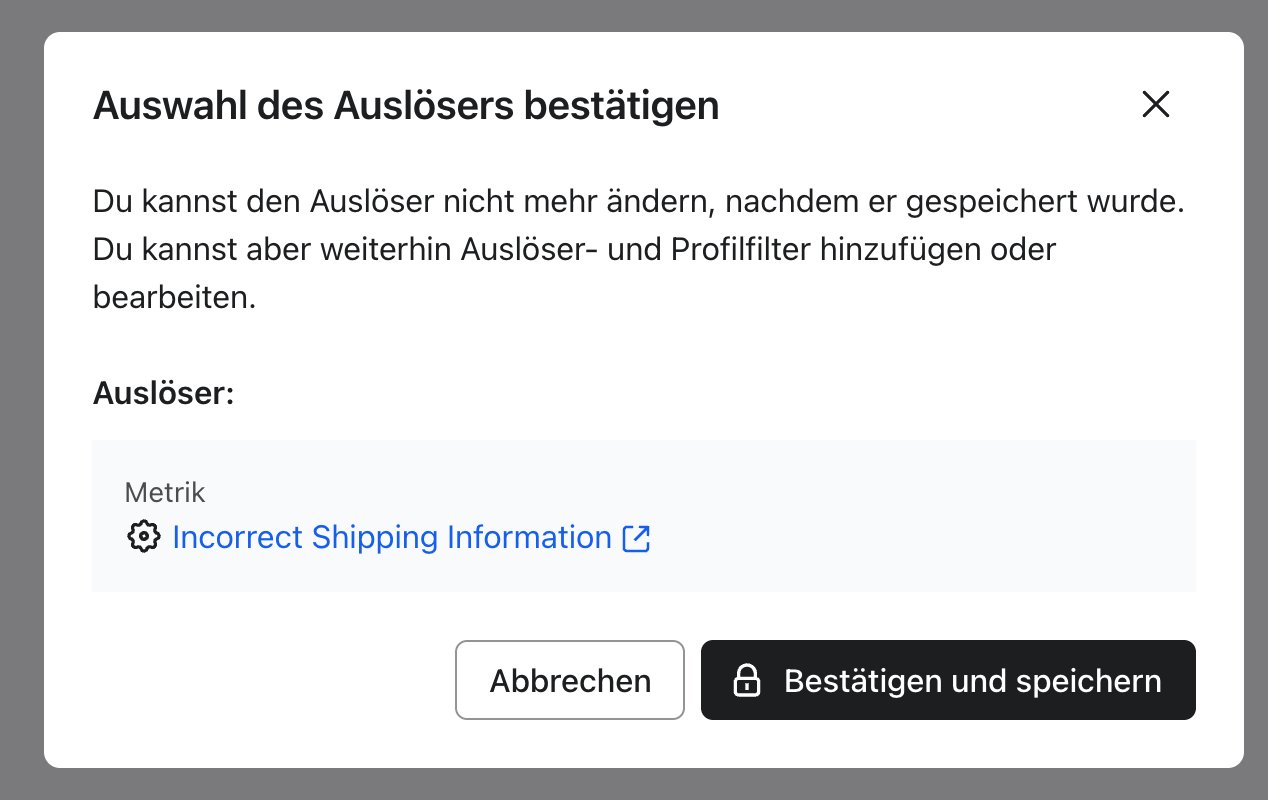Click the dialog title Auswahl des Auslösers bestätigen
Screen dimensions: 1268x800
(x=406, y=105)
